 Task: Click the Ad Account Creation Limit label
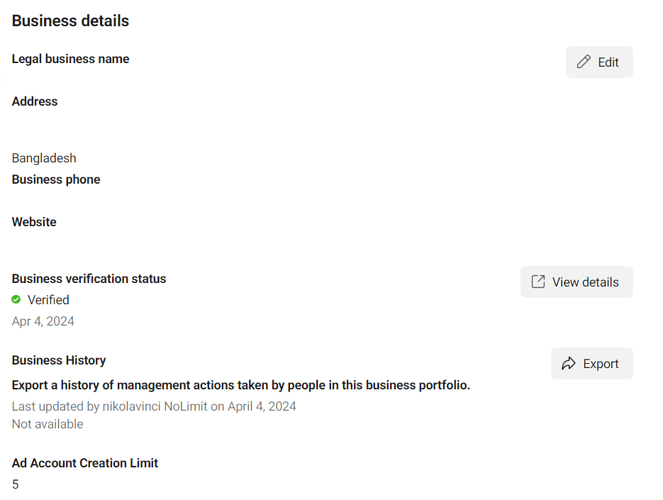pos(85,463)
